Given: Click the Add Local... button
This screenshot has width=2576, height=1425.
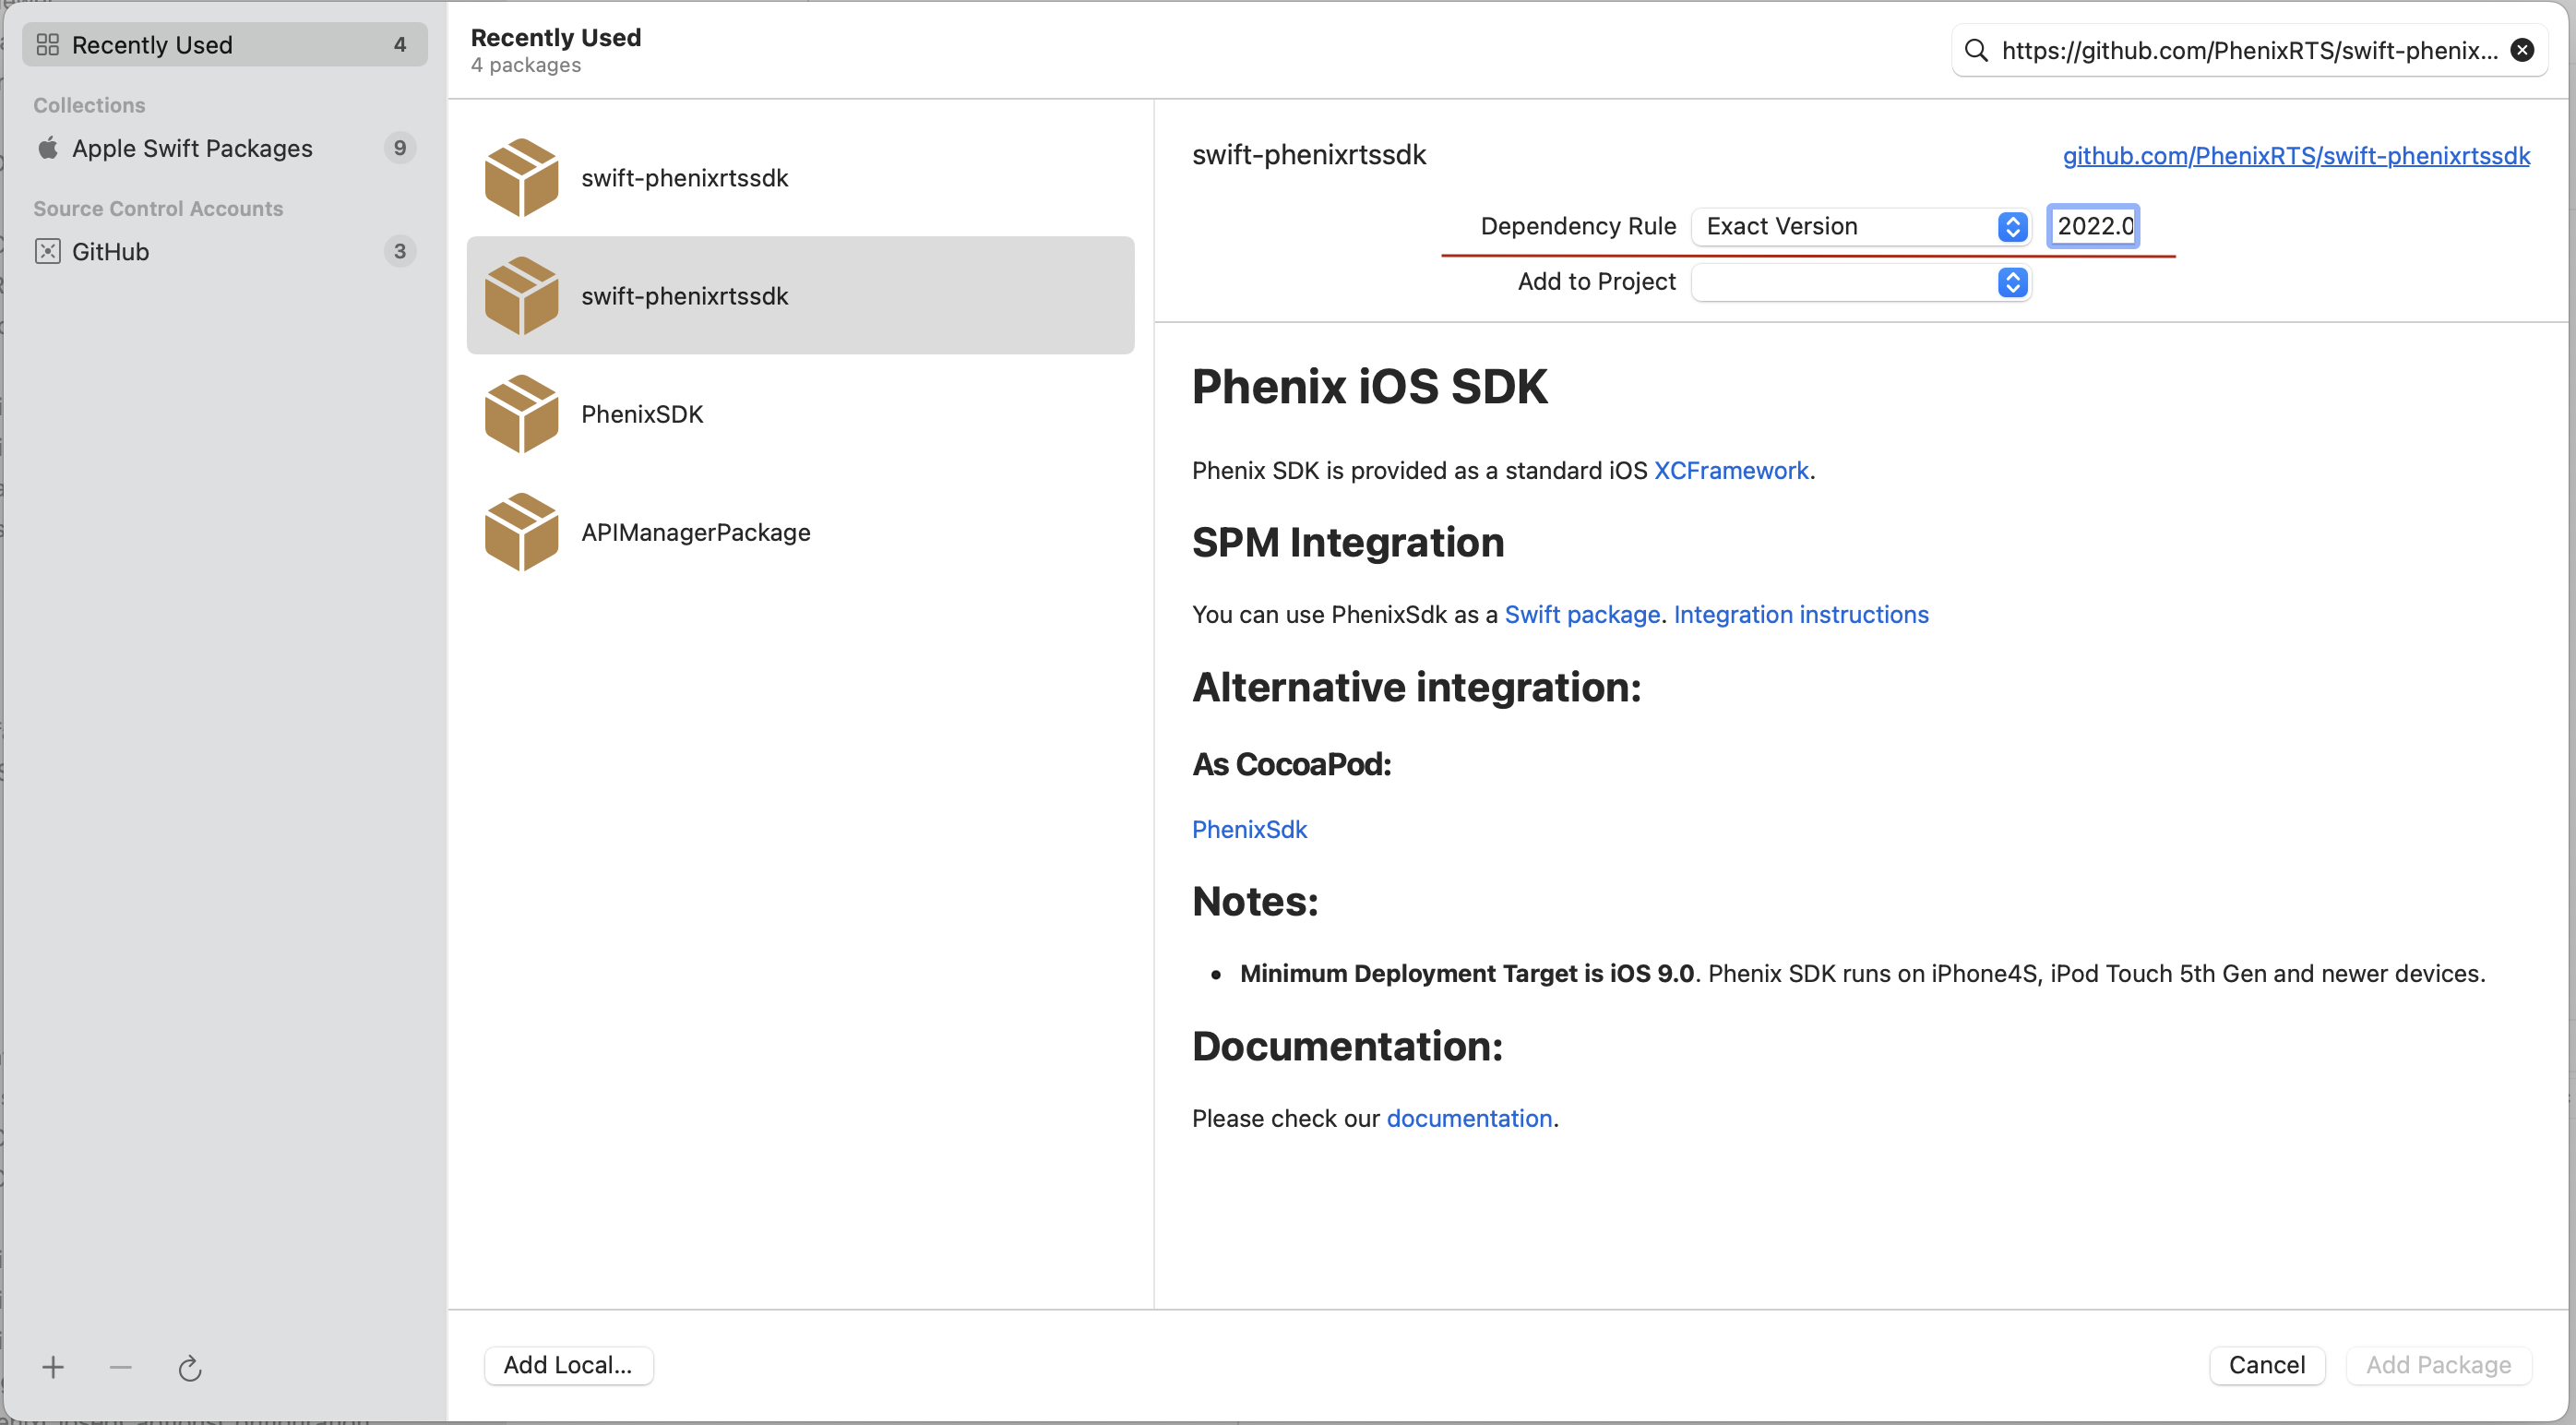Looking at the screenshot, I should click(x=568, y=1364).
